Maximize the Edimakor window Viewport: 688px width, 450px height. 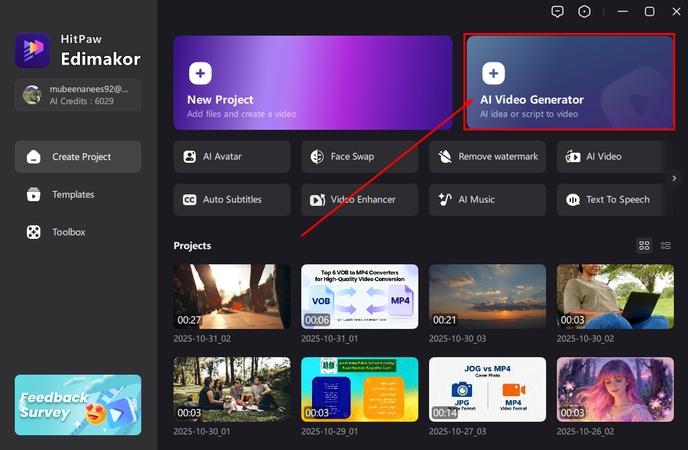[x=649, y=11]
